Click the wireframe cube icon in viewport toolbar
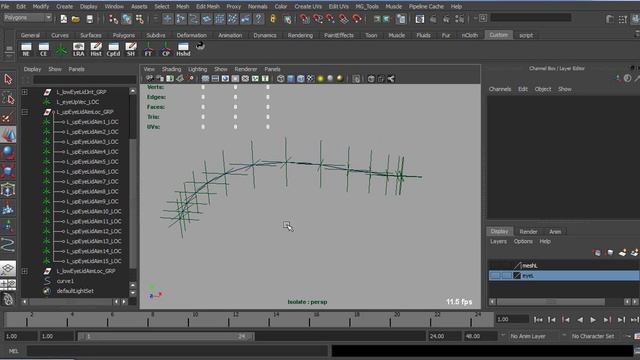Viewport: 640px width, 360px height. 281,79
